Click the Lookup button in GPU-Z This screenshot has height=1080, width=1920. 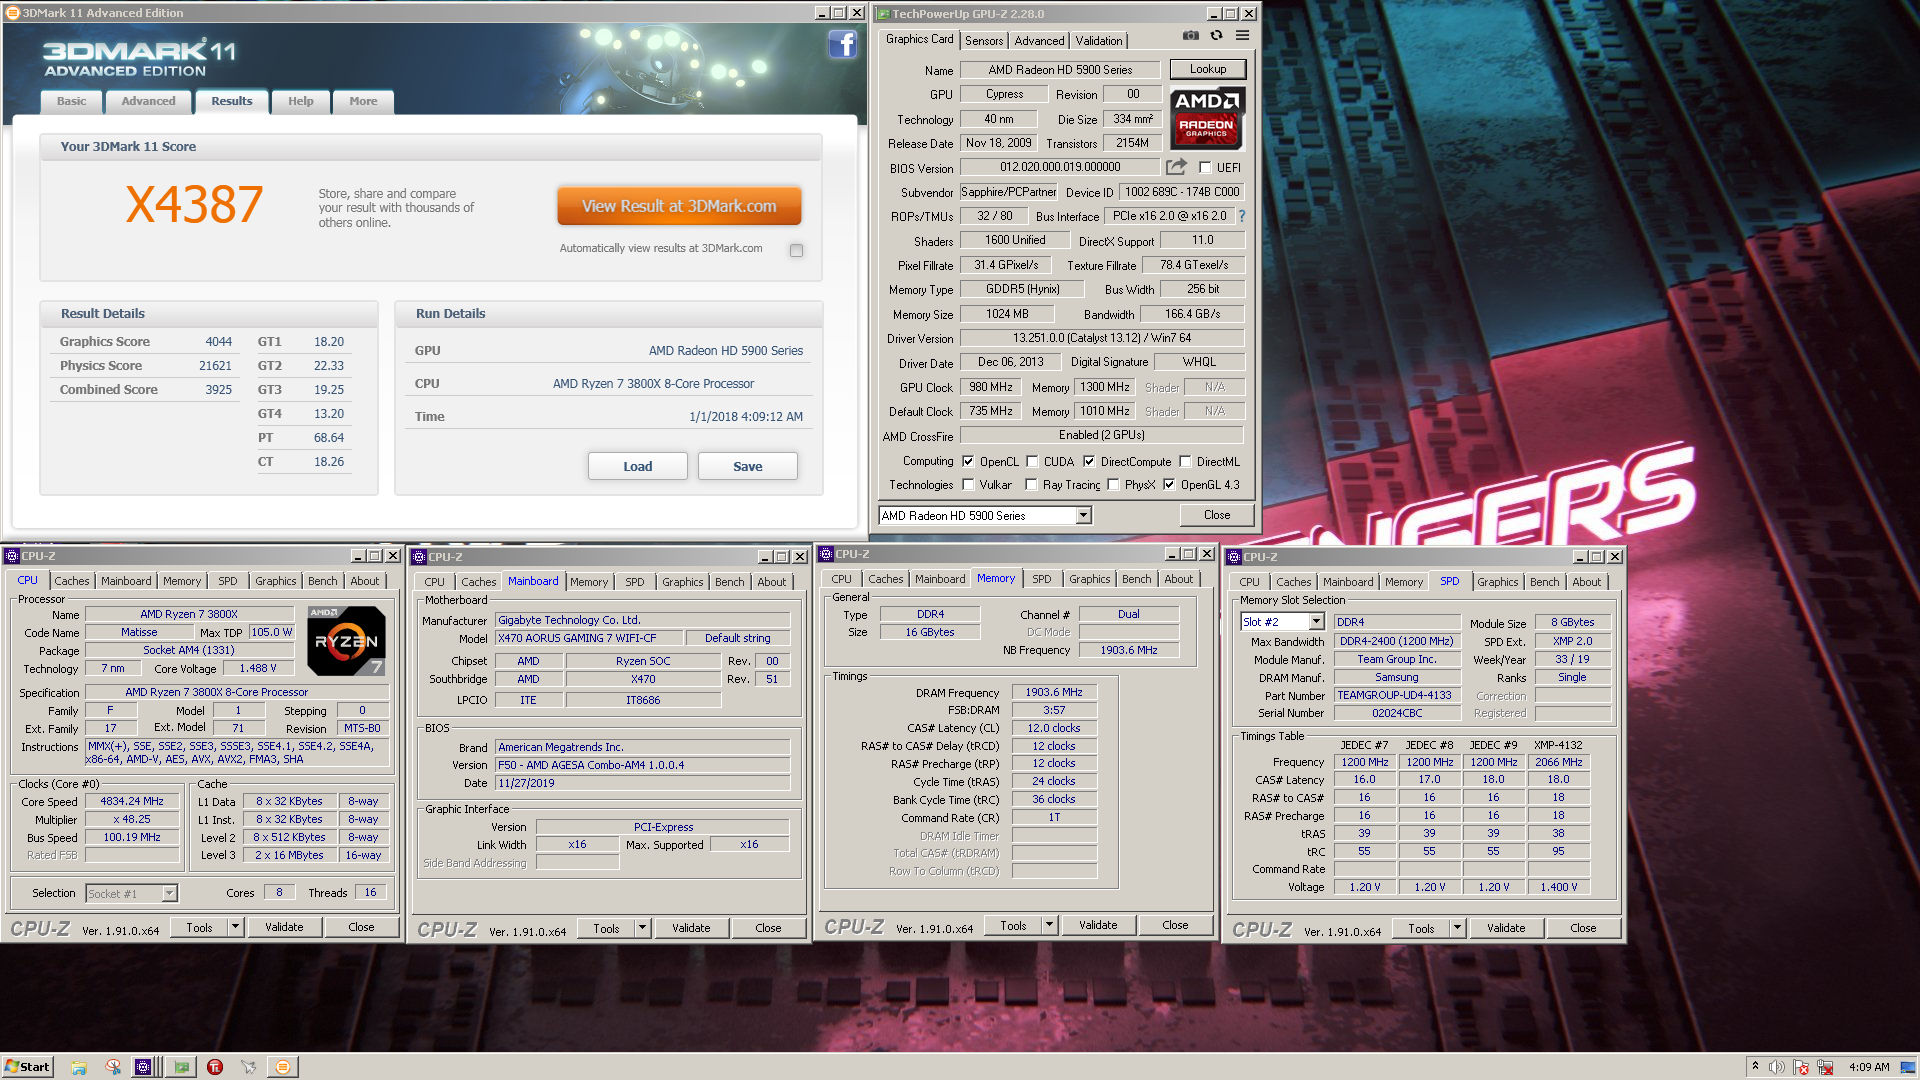pos(1208,69)
